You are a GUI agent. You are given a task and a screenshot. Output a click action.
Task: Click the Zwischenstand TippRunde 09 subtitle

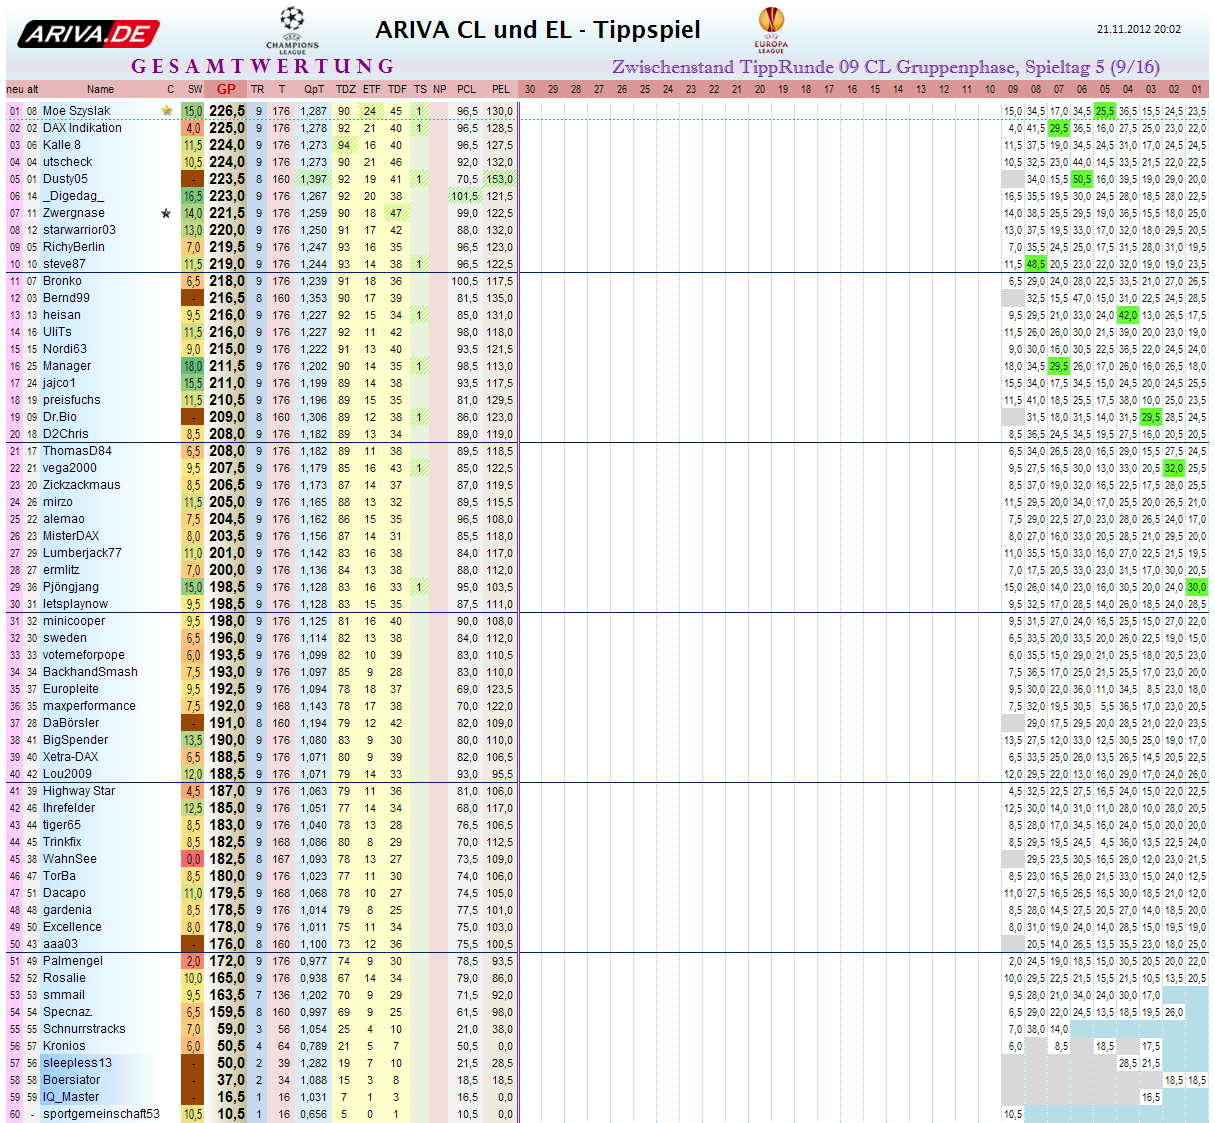click(886, 67)
